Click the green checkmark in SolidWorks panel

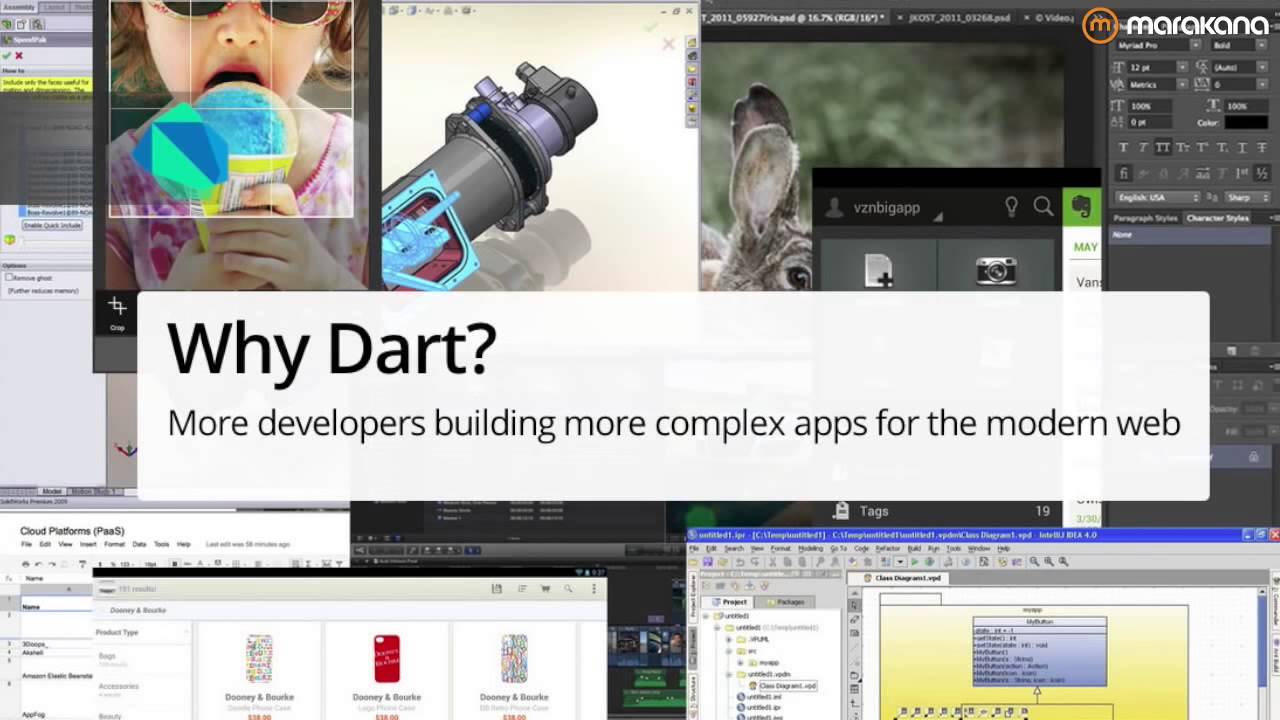pos(7,56)
